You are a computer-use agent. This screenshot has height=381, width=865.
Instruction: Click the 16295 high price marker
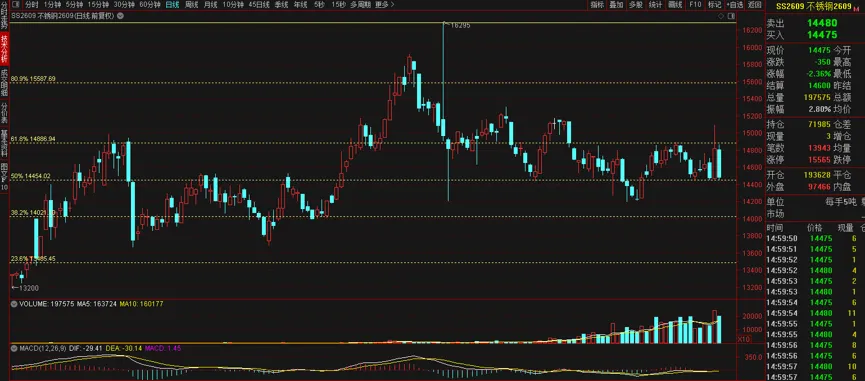point(461,25)
